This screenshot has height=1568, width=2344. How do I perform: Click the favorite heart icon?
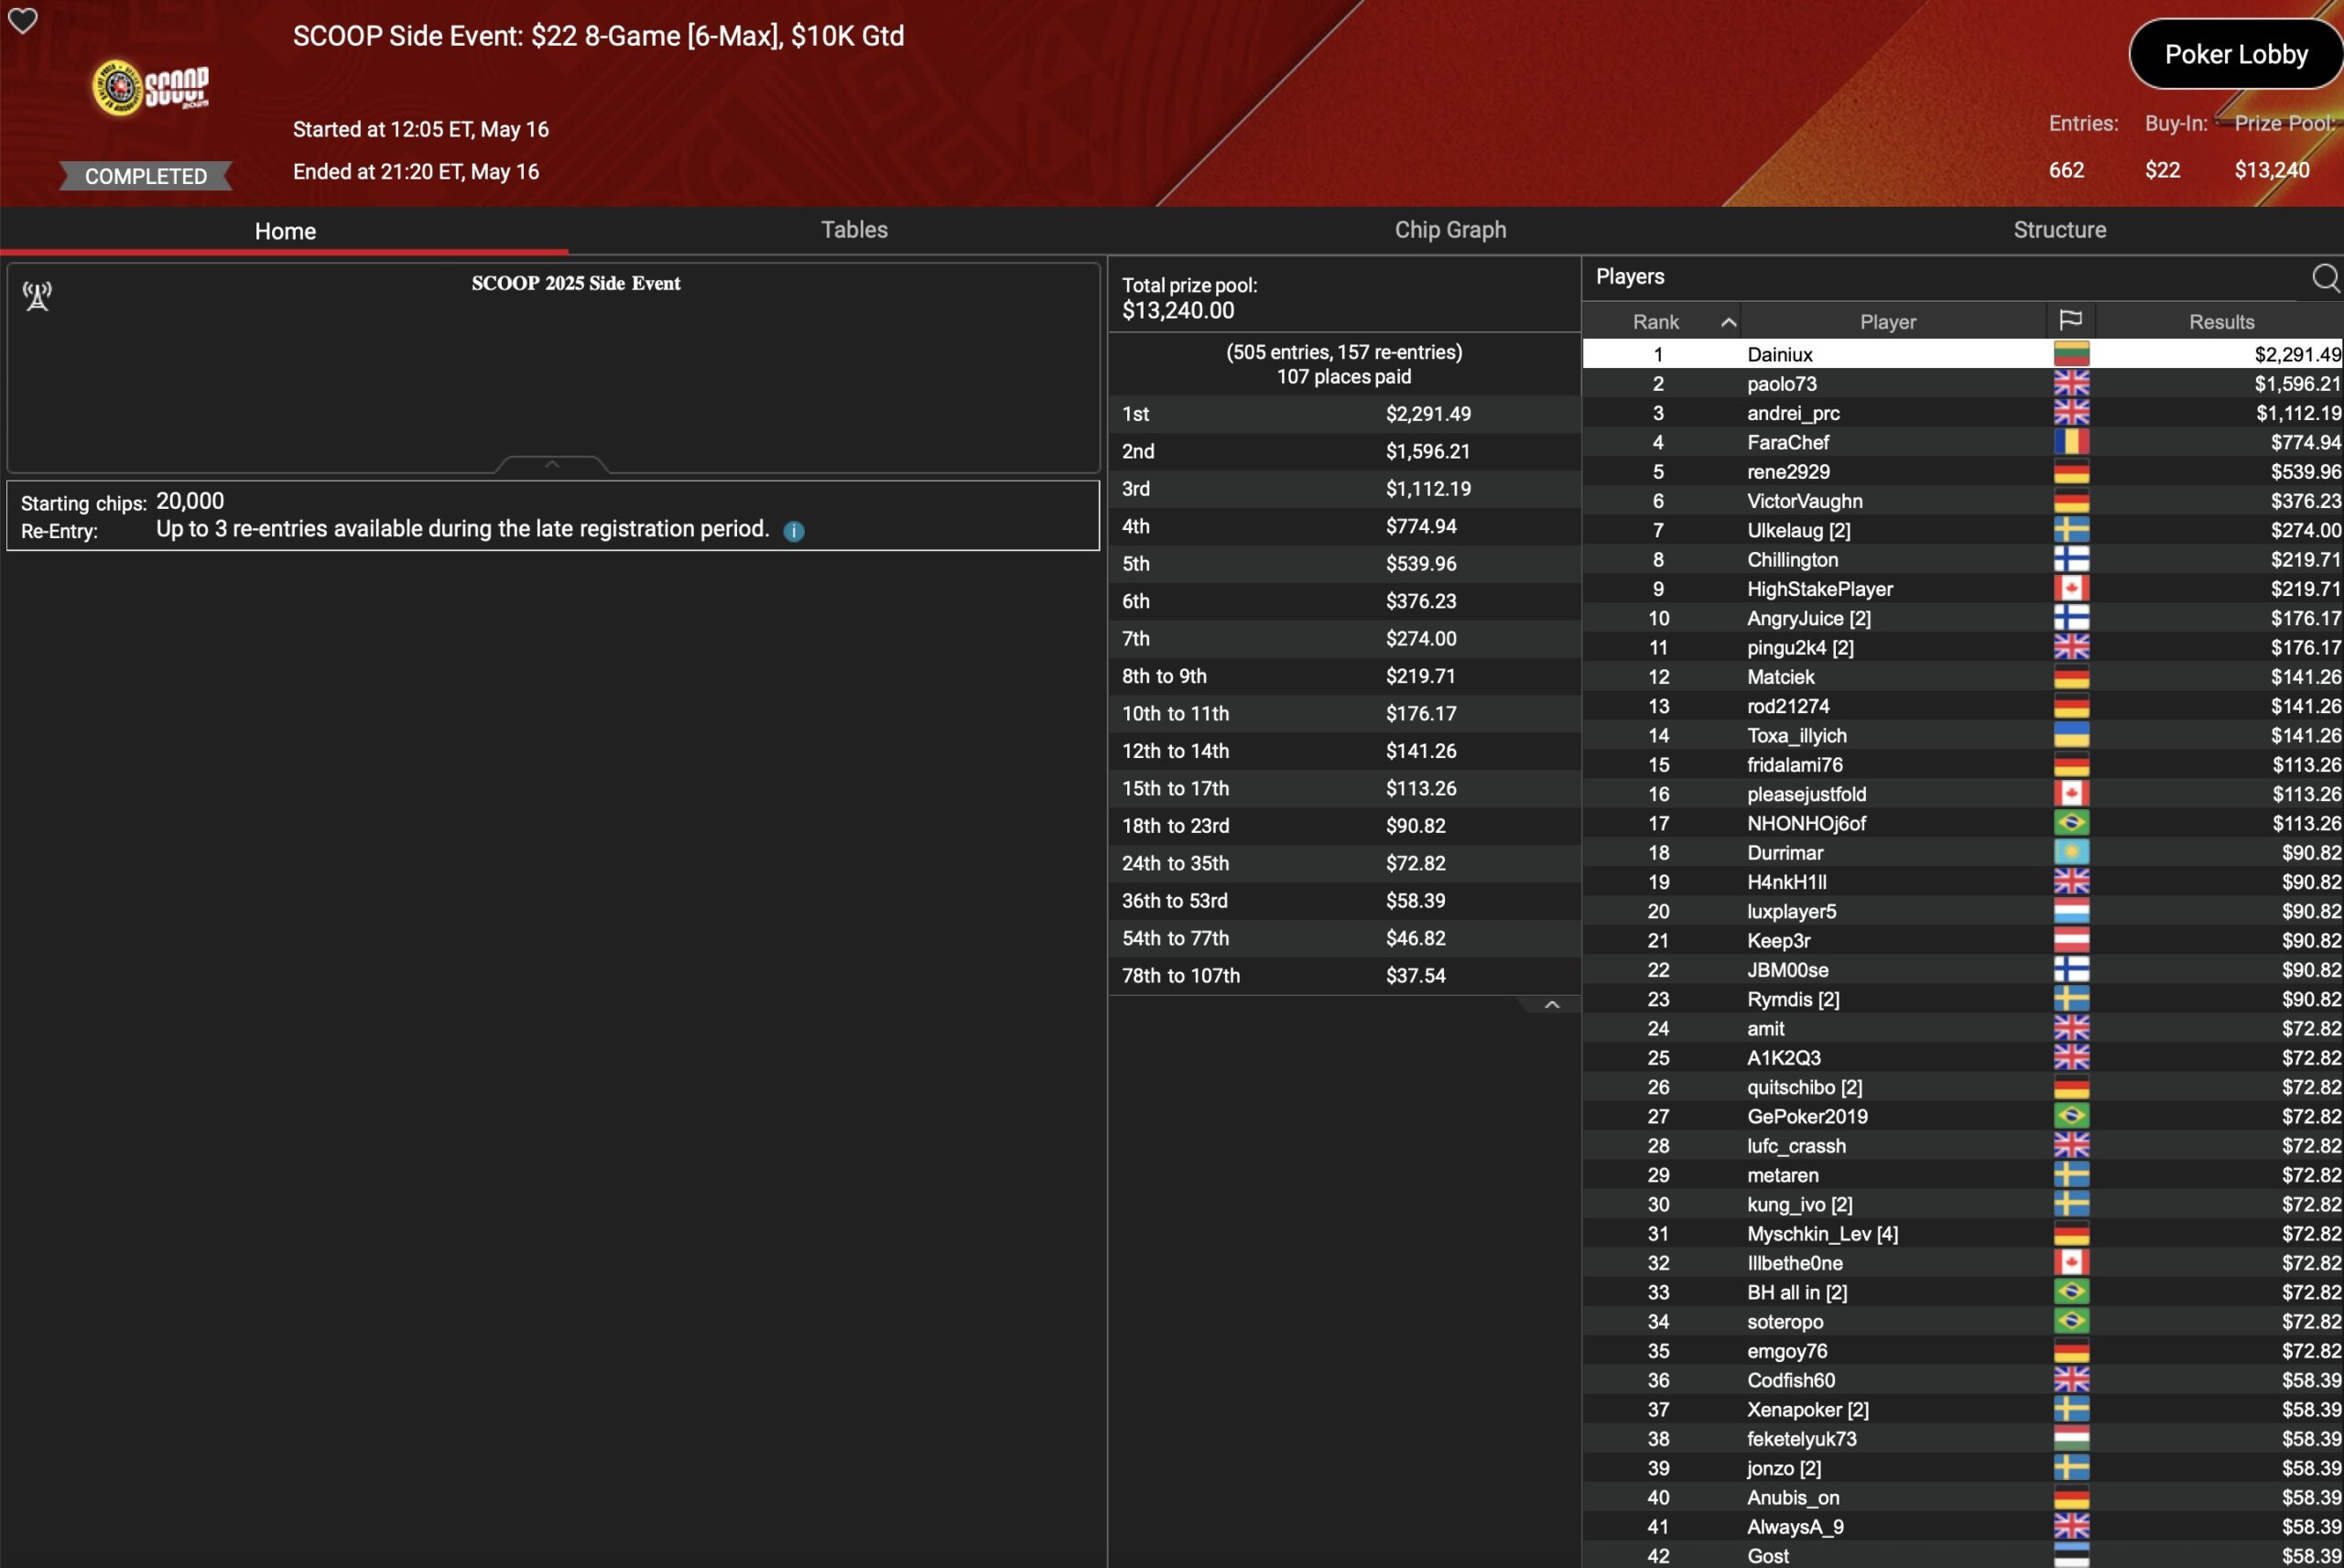[22, 20]
